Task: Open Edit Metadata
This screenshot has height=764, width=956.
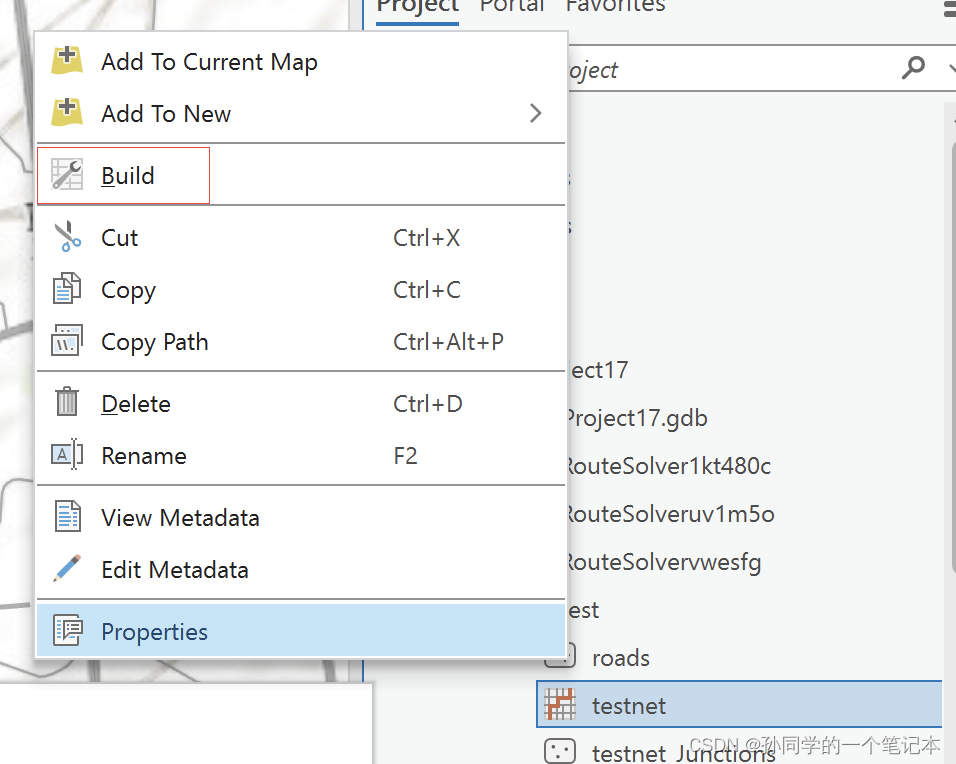Action: [x=301, y=569]
